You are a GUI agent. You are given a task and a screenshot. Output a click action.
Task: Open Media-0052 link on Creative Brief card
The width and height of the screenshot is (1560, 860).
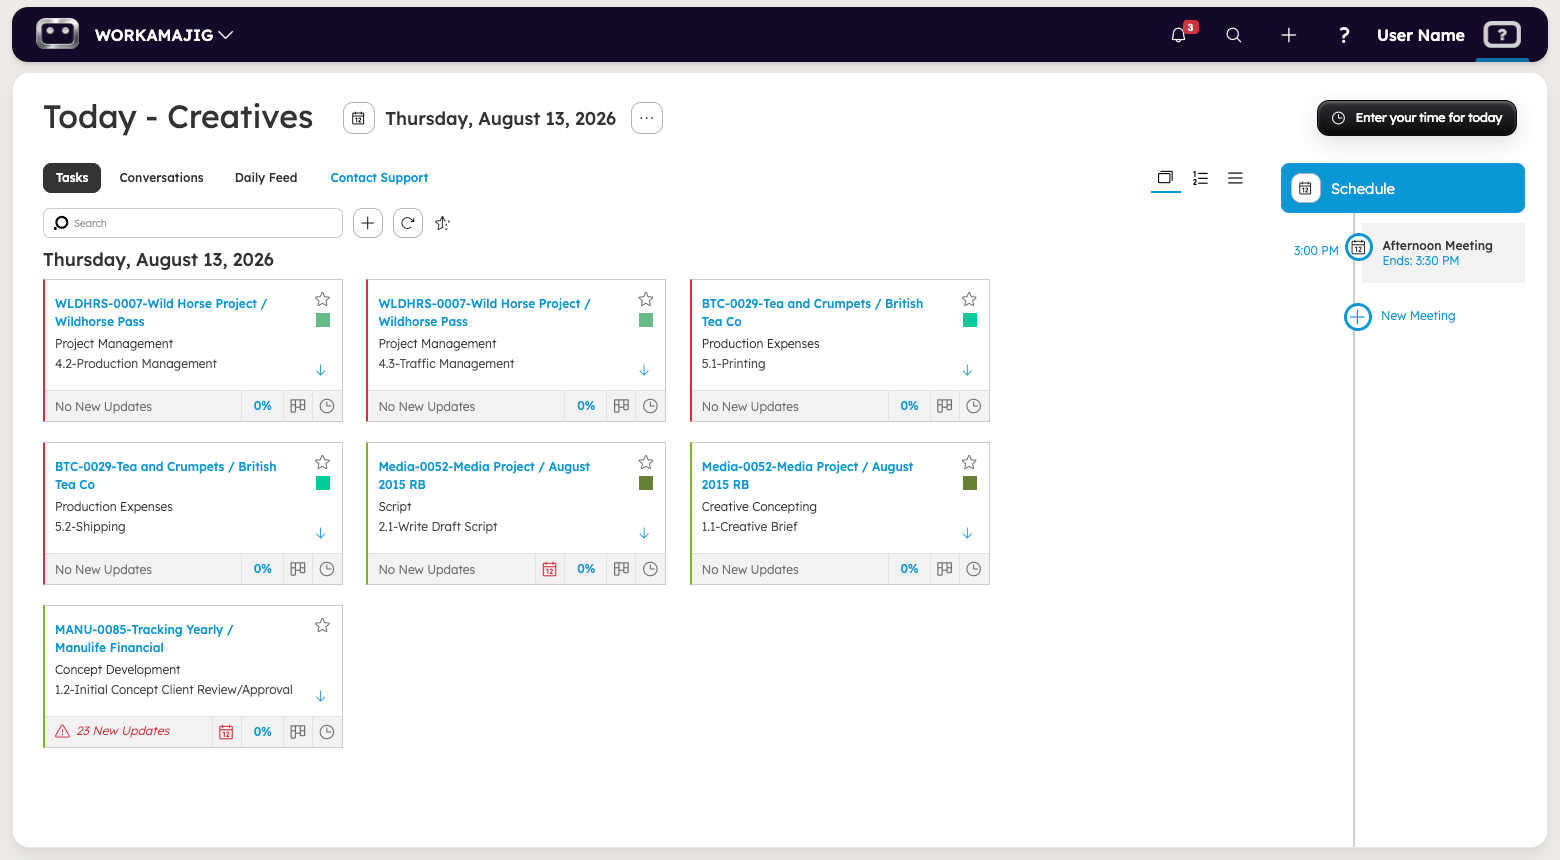tap(807, 475)
